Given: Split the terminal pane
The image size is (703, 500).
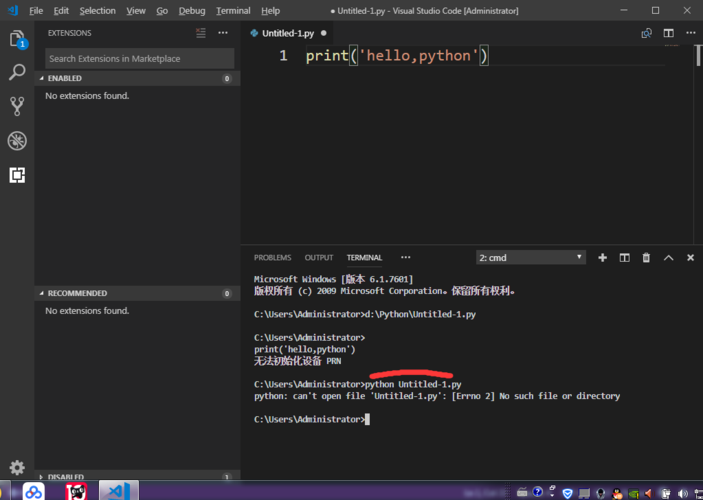Looking at the screenshot, I should (625, 257).
